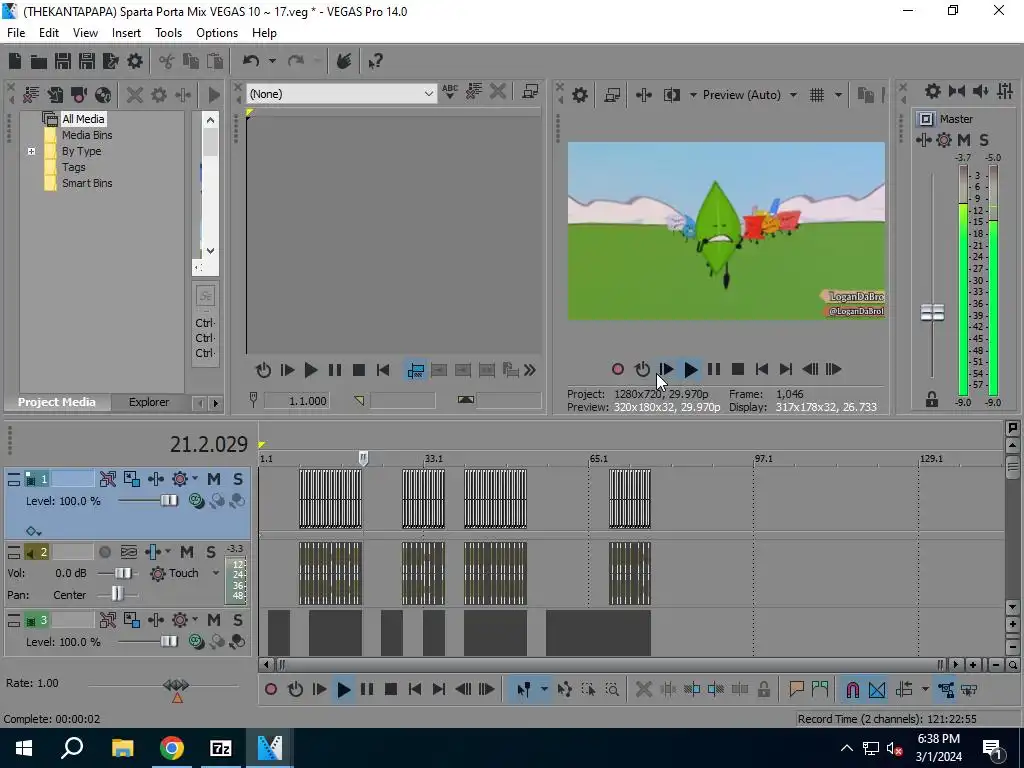Viewport: 1024px width, 768px height.
Task: Open the Edit menu
Action: coord(48,33)
